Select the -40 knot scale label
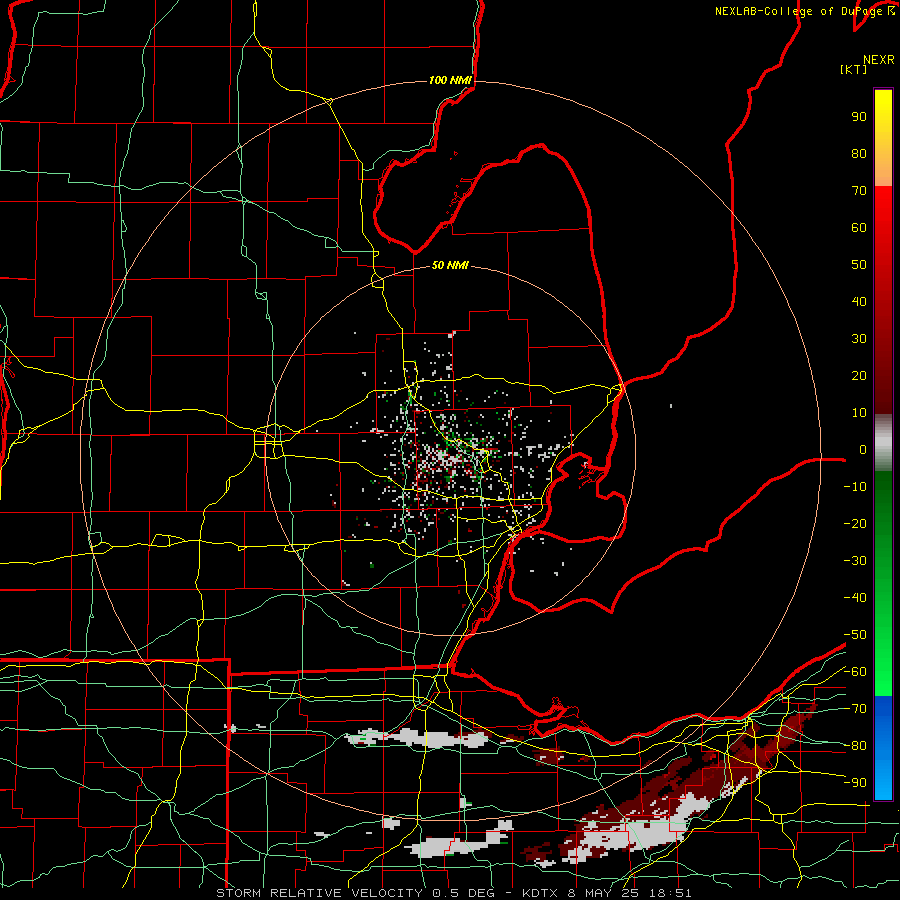The width and height of the screenshot is (900, 900). point(855,598)
